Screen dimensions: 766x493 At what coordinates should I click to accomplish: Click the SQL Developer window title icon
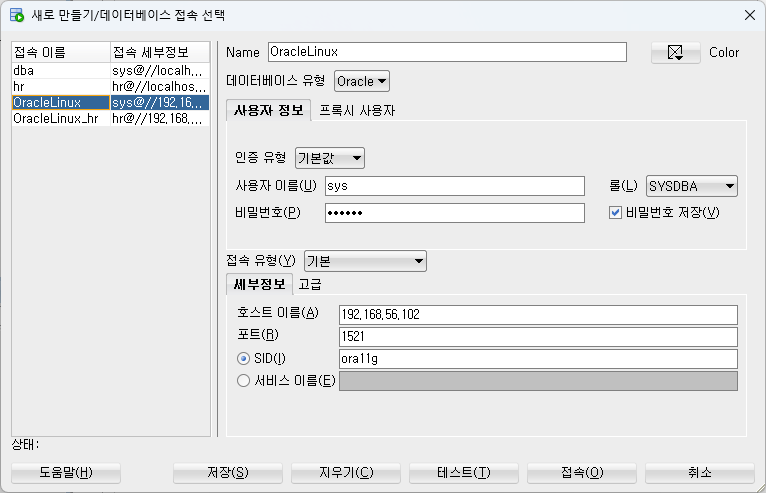tap(17, 15)
